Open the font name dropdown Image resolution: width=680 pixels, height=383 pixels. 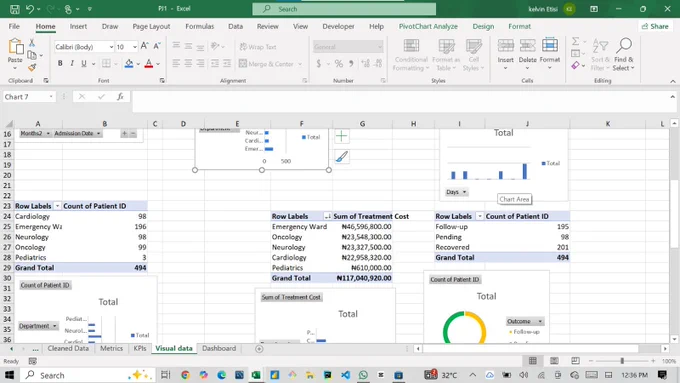pos(111,47)
